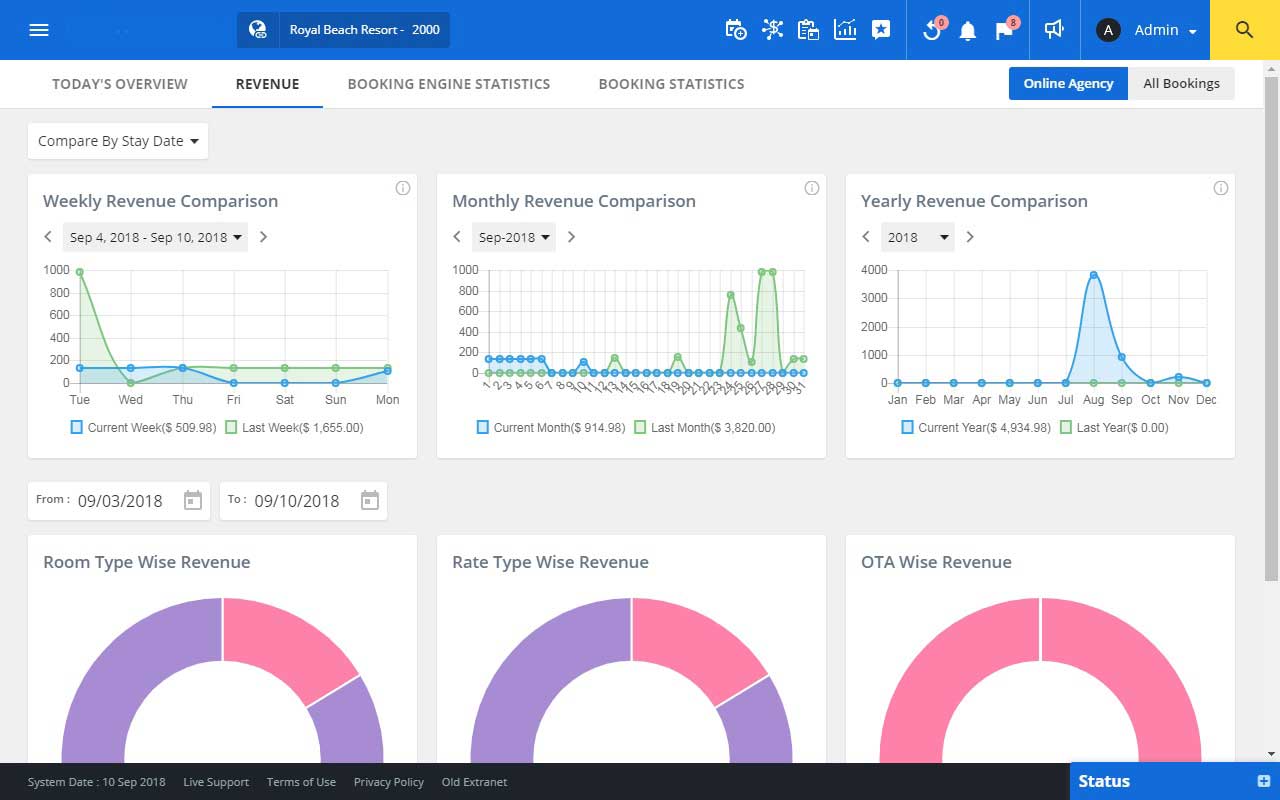Click the globe icon beside Royal Beach Resort

tap(258, 30)
